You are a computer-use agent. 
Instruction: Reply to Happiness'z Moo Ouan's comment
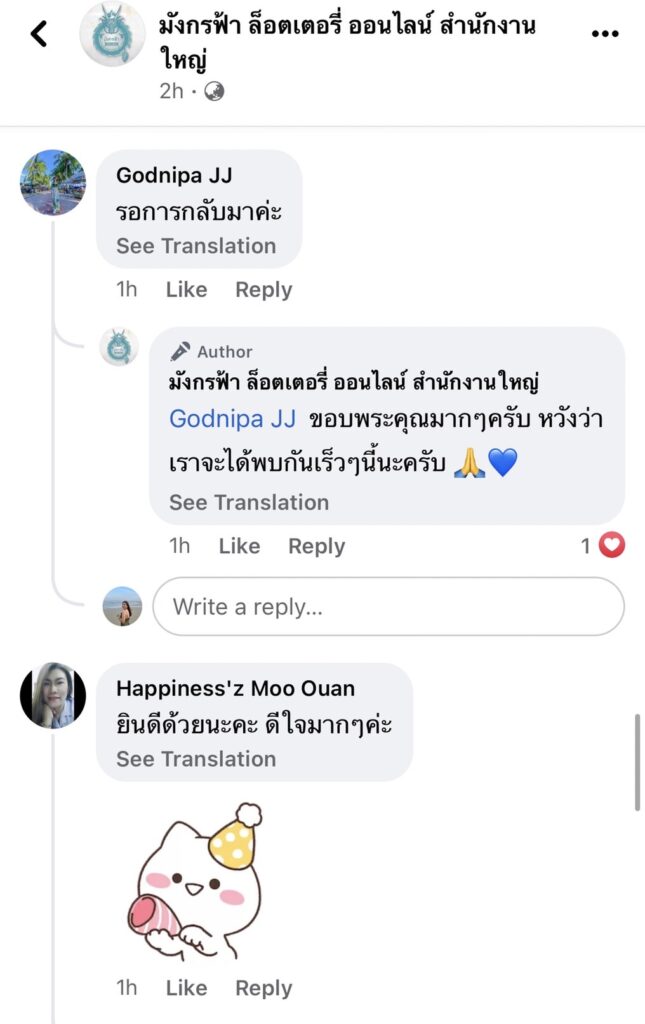[264, 988]
